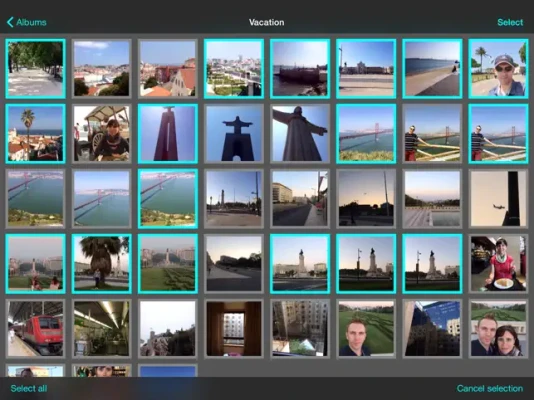534x400 pixels.
Task: Select the woman by horse carriage photo
Action: pos(101,134)
